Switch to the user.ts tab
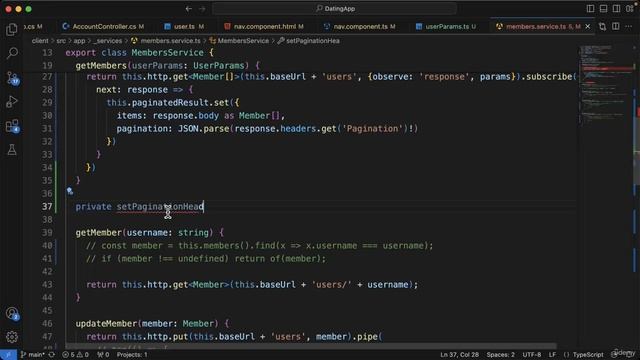 point(184,27)
